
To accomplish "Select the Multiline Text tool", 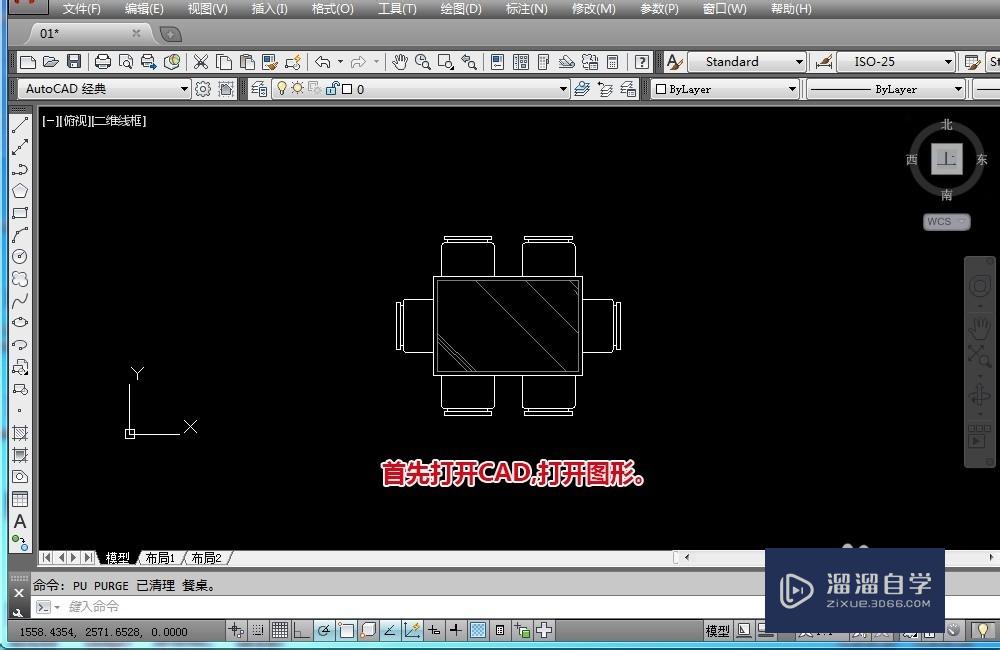I will (20, 521).
